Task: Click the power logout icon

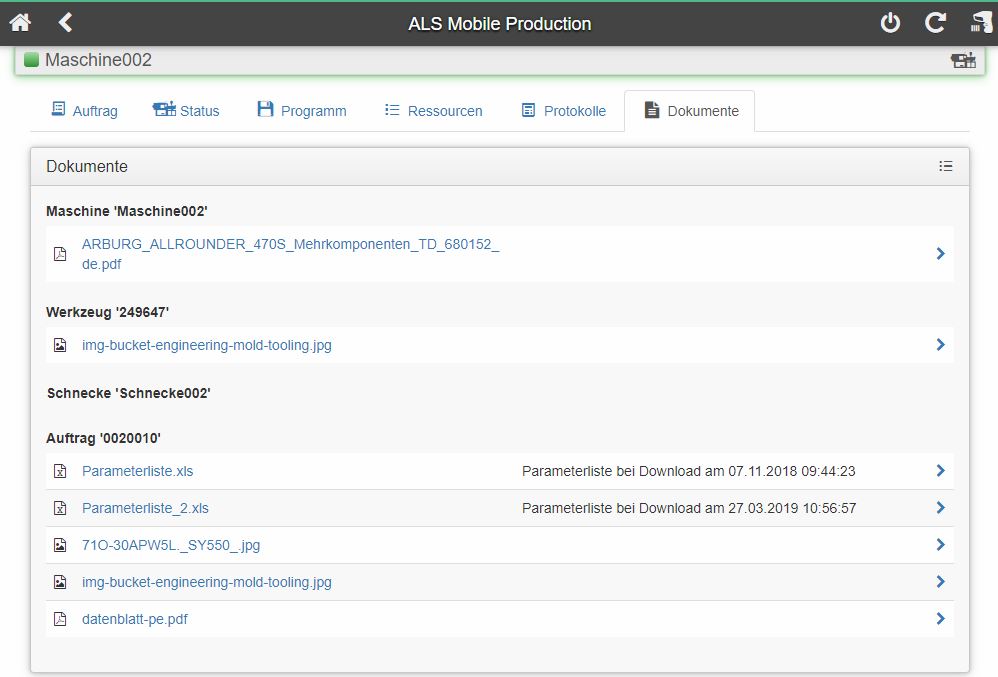Action: pos(890,23)
